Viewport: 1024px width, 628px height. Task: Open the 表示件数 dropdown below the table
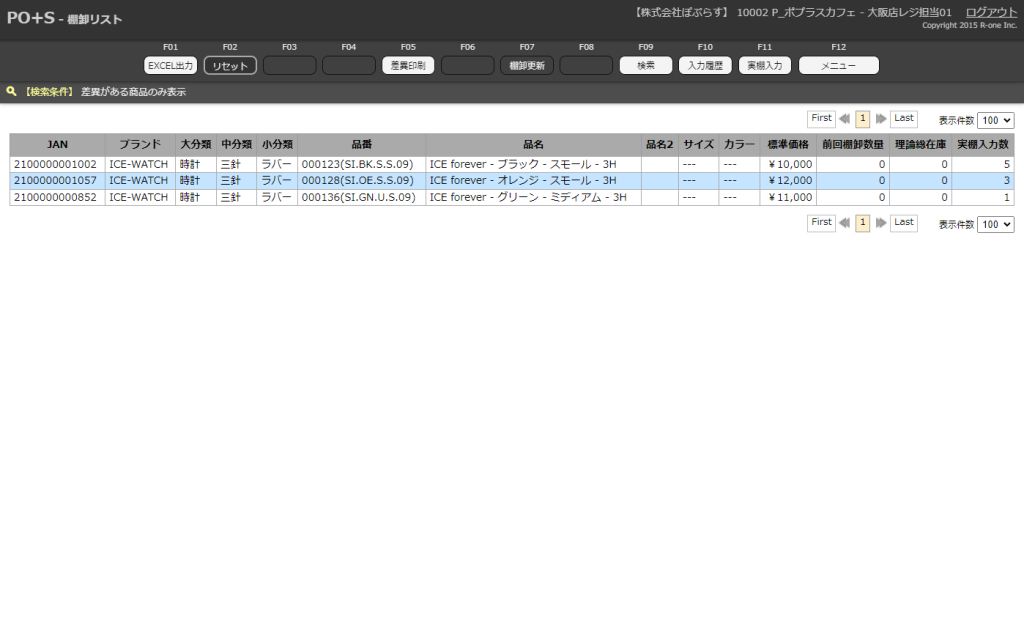[x=995, y=225]
